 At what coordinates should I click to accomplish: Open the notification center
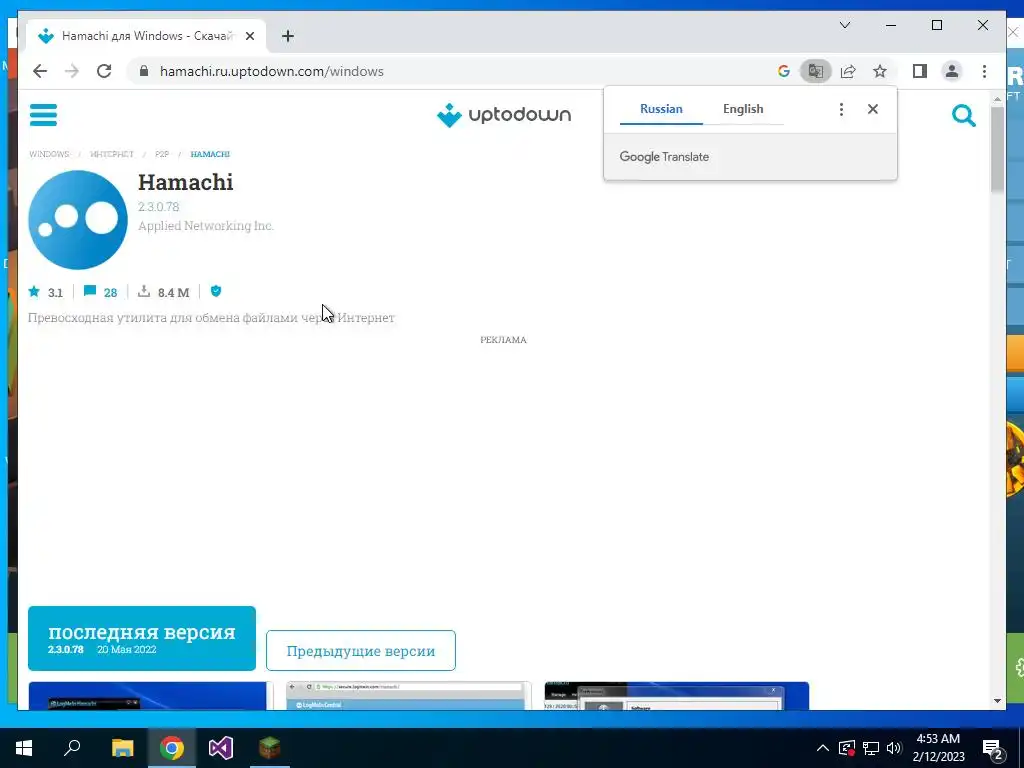click(992, 748)
